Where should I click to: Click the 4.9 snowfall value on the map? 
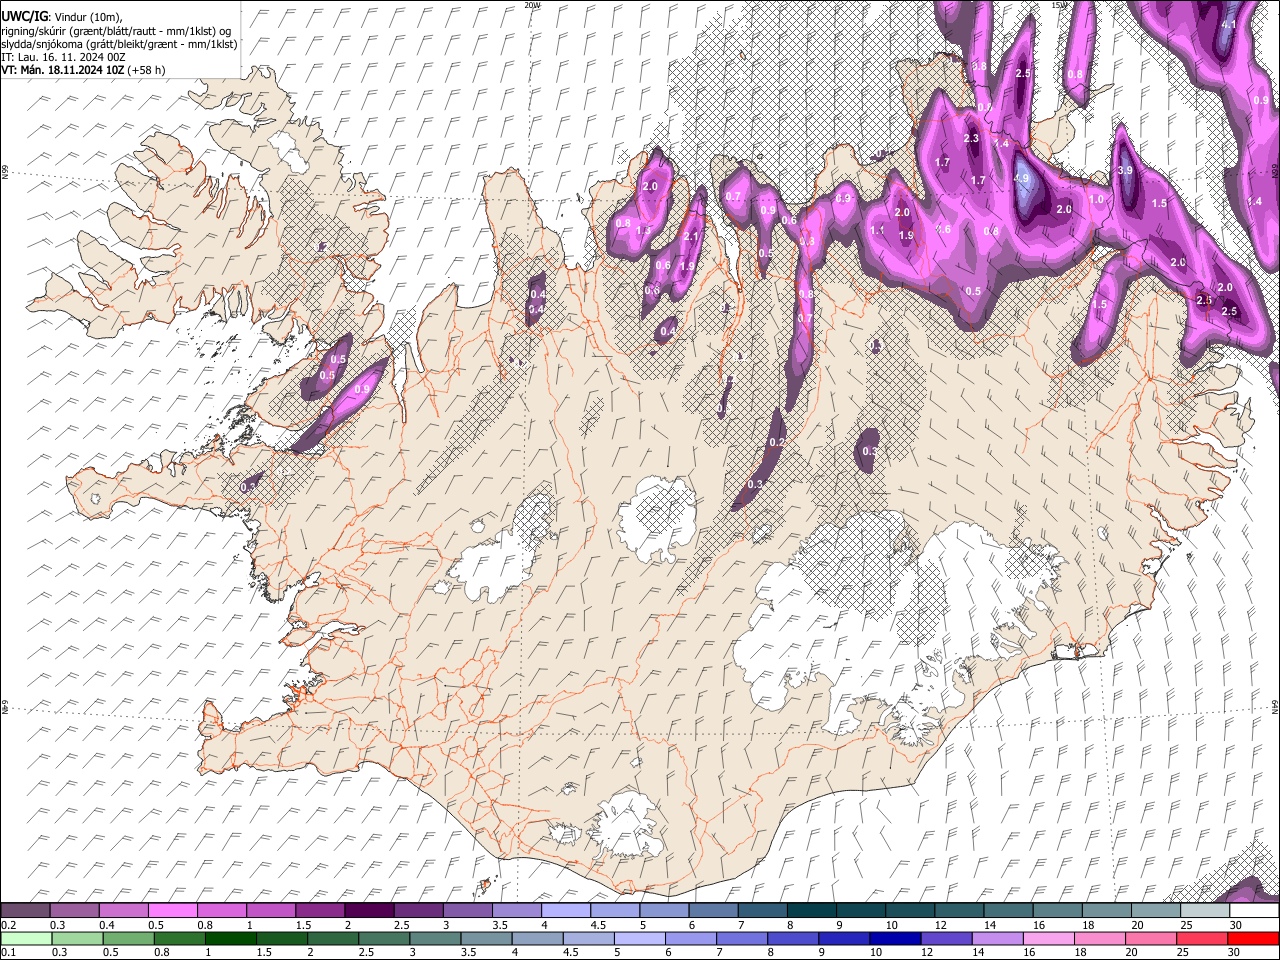point(1021,178)
